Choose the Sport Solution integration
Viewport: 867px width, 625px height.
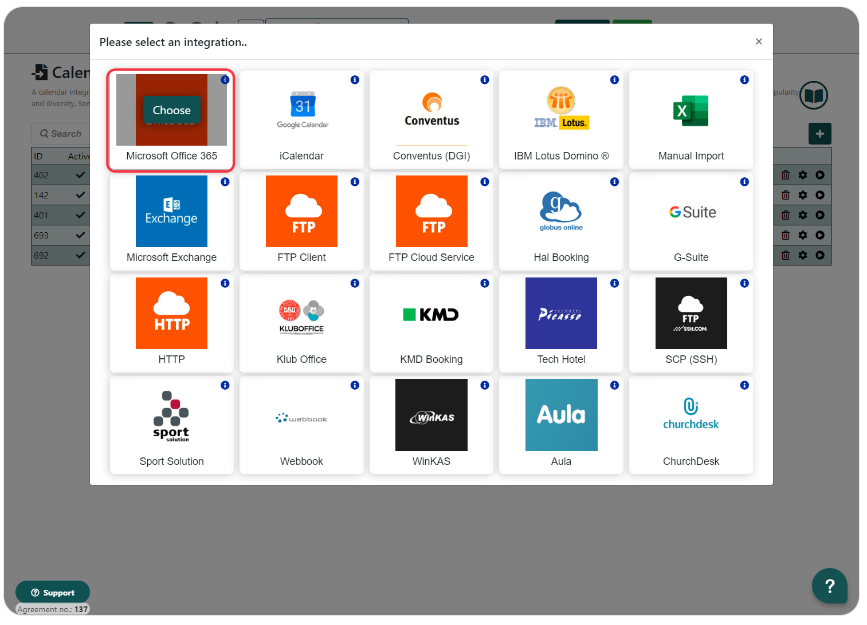171,425
